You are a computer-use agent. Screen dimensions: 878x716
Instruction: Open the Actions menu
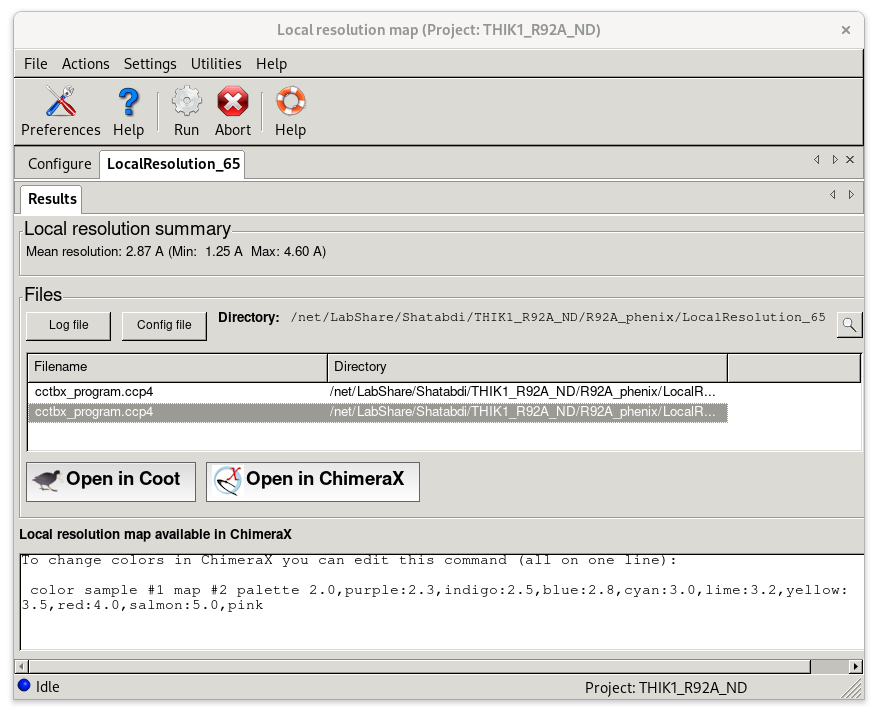click(x=86, y=64)
